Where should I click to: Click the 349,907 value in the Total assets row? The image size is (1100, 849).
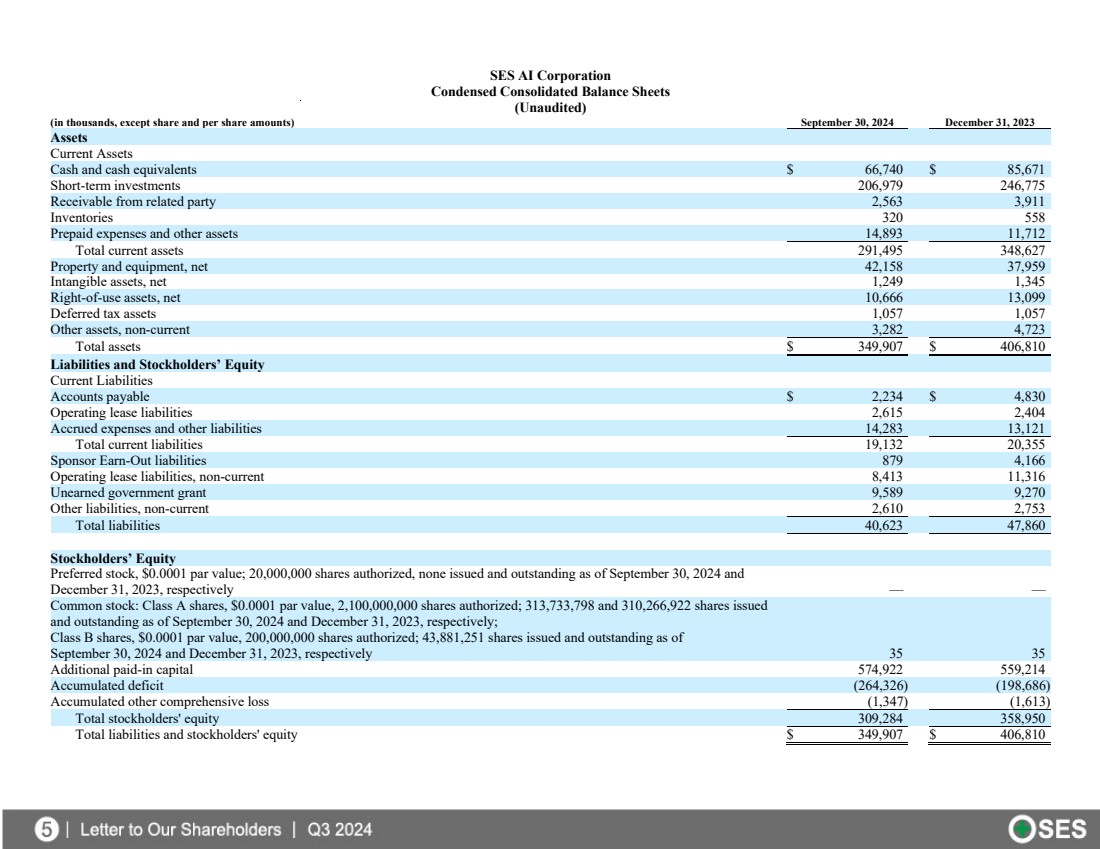coord(880,347)
